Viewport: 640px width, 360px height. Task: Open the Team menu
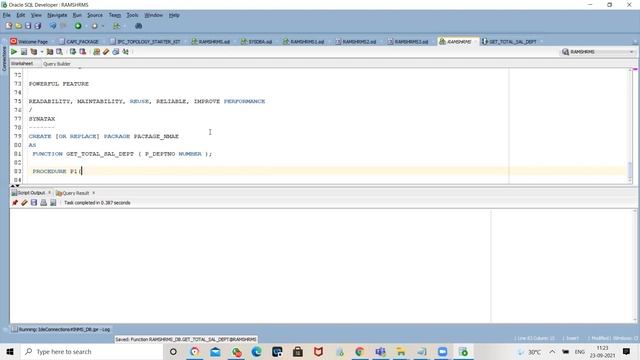(115, 15)
